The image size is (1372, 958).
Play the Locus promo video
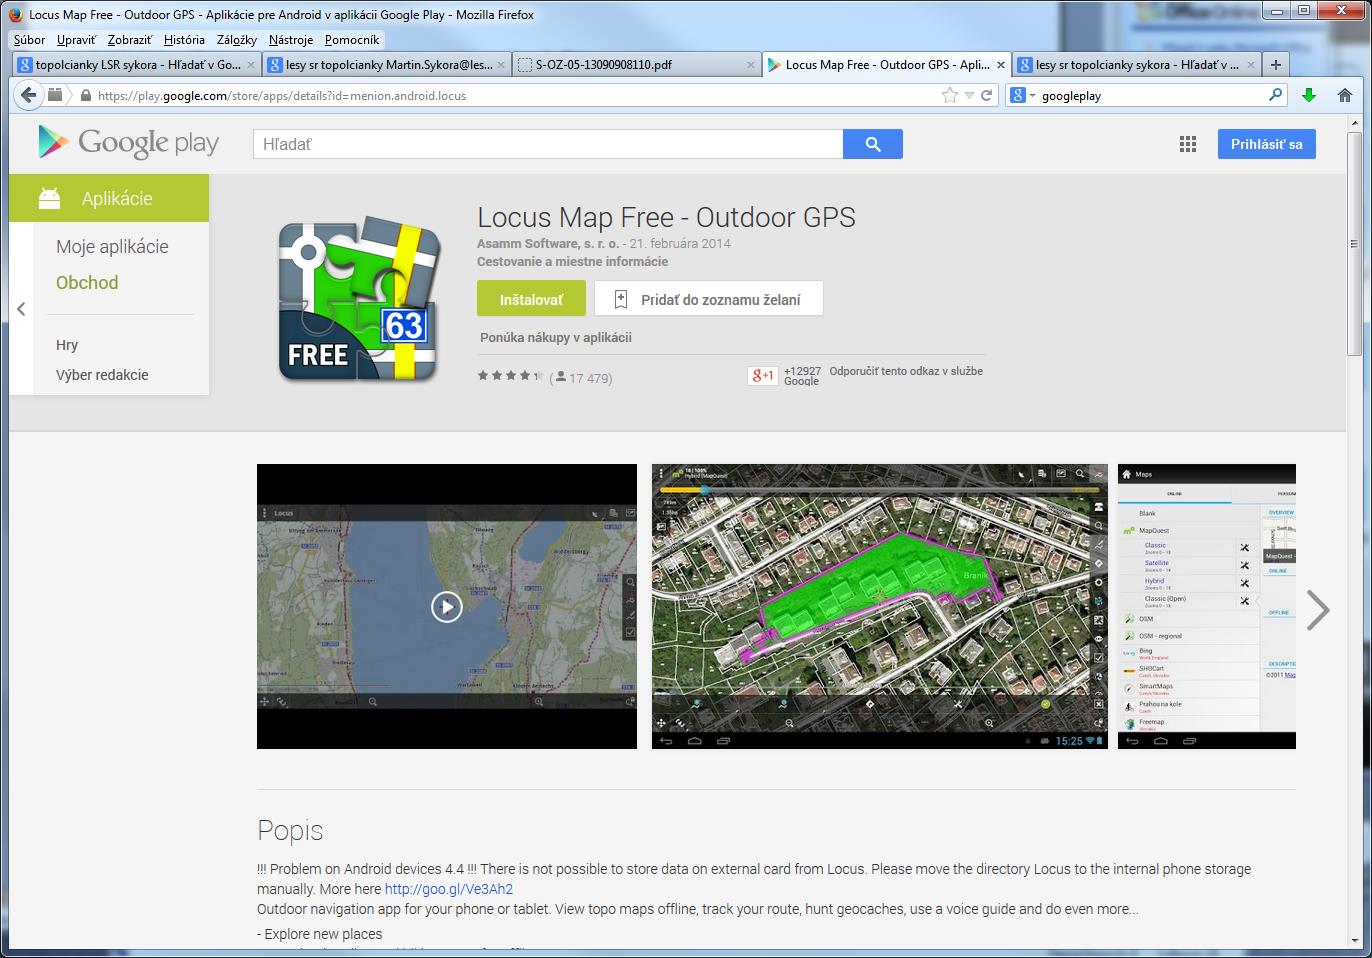446,607
